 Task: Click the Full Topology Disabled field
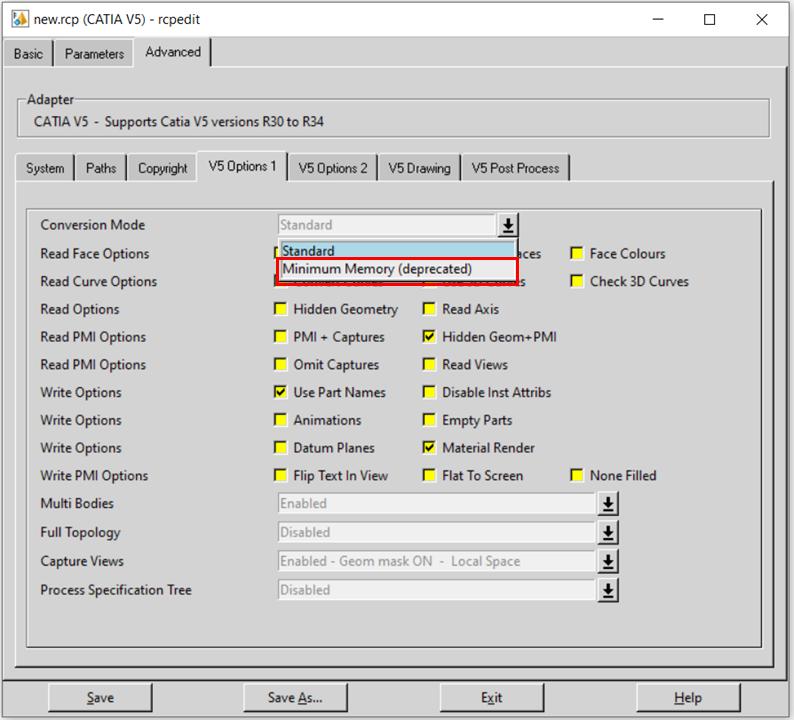[436, 533]
